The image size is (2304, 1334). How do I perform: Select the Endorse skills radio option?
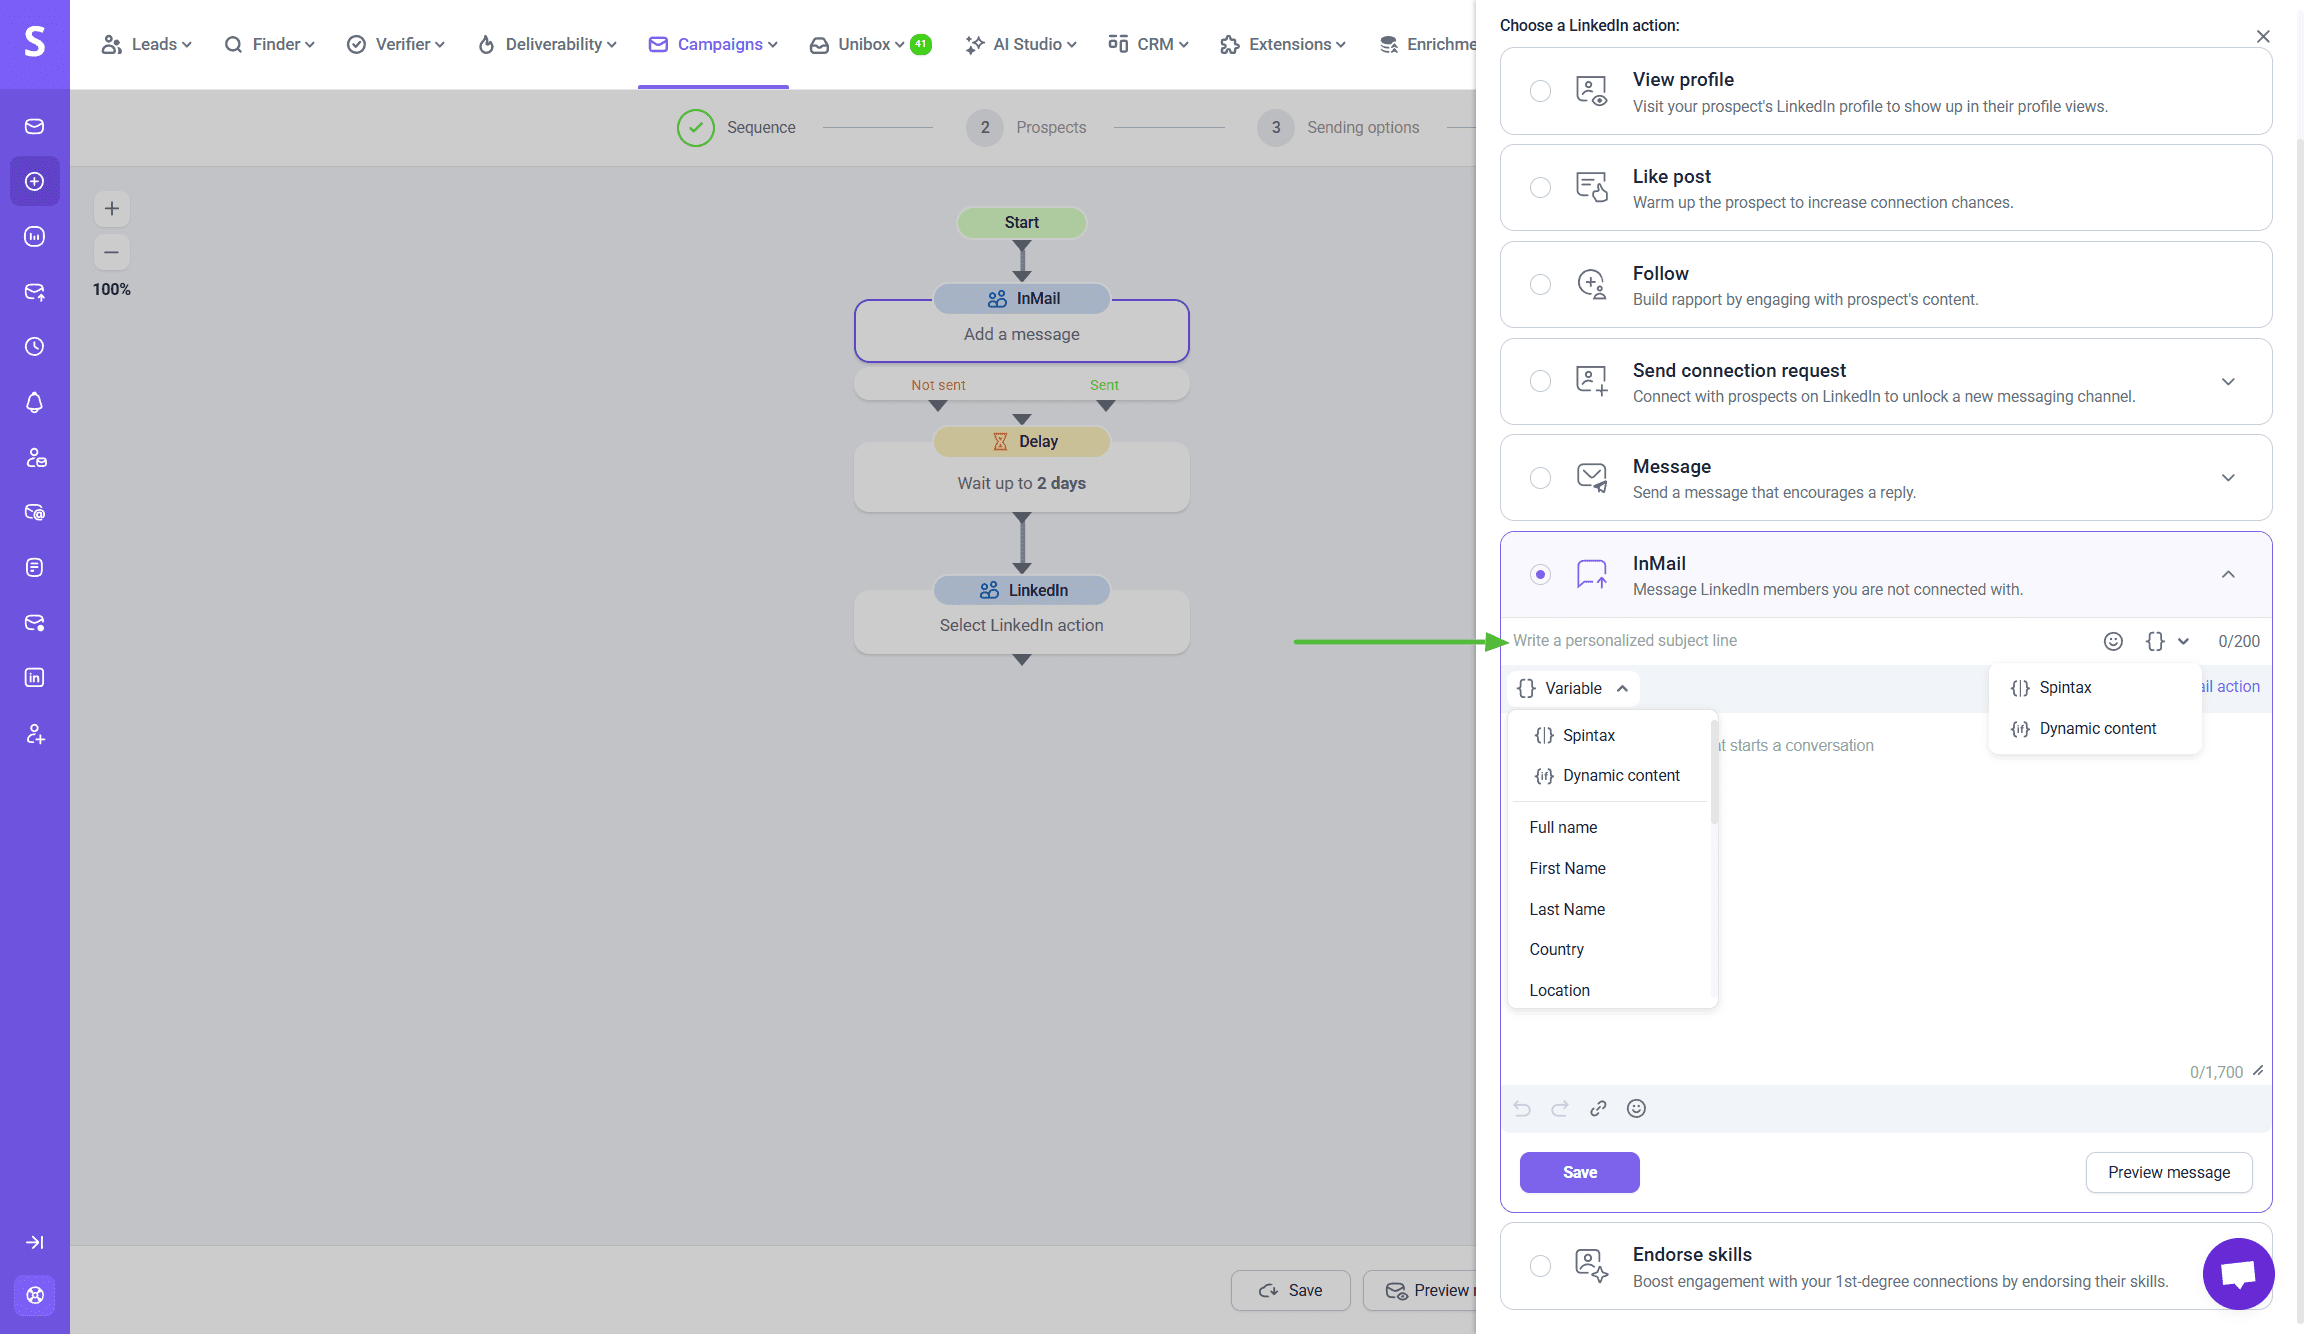[1540, 1266]
